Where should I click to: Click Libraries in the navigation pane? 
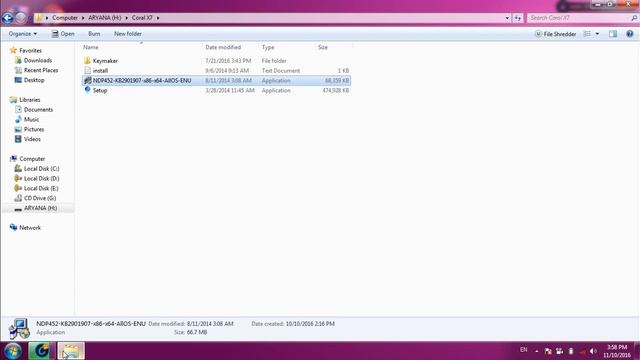29,100
